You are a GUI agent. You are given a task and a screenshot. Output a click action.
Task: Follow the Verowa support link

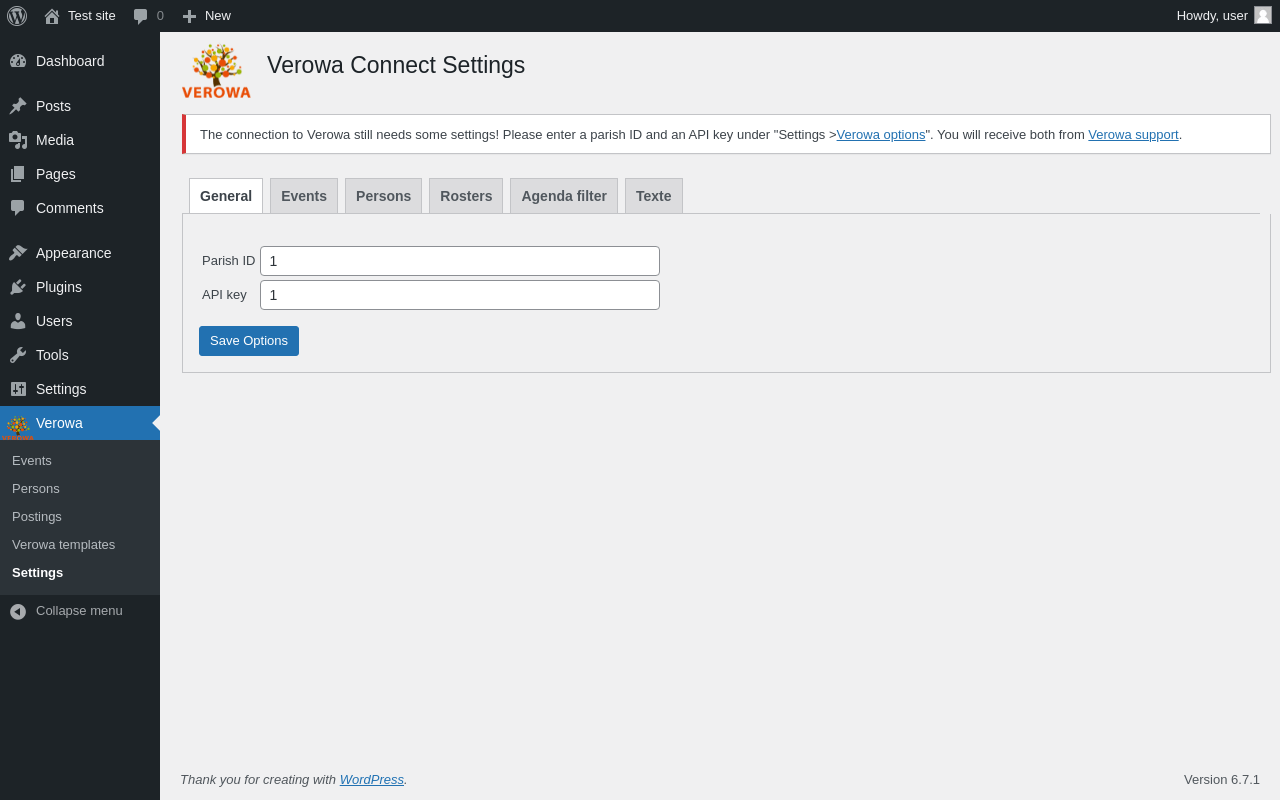[x=1133, y=134]
